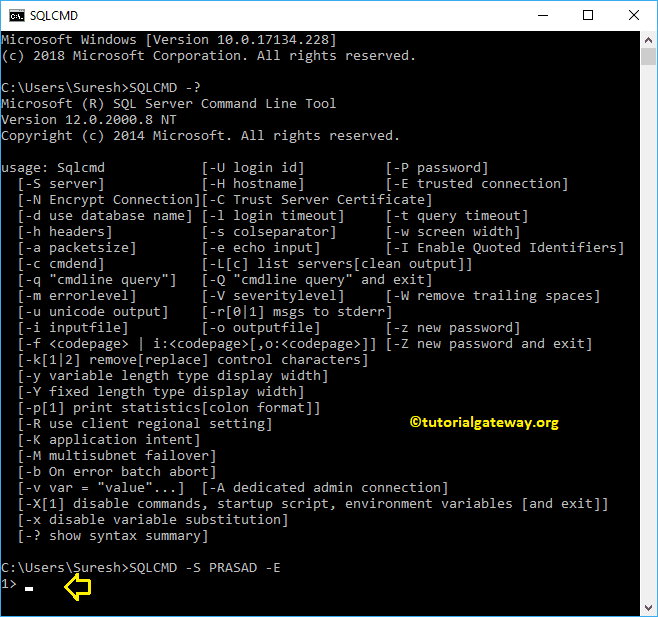
Task: Click '[-z new password]' lowercase option text
Action: (x=453, y=328)
